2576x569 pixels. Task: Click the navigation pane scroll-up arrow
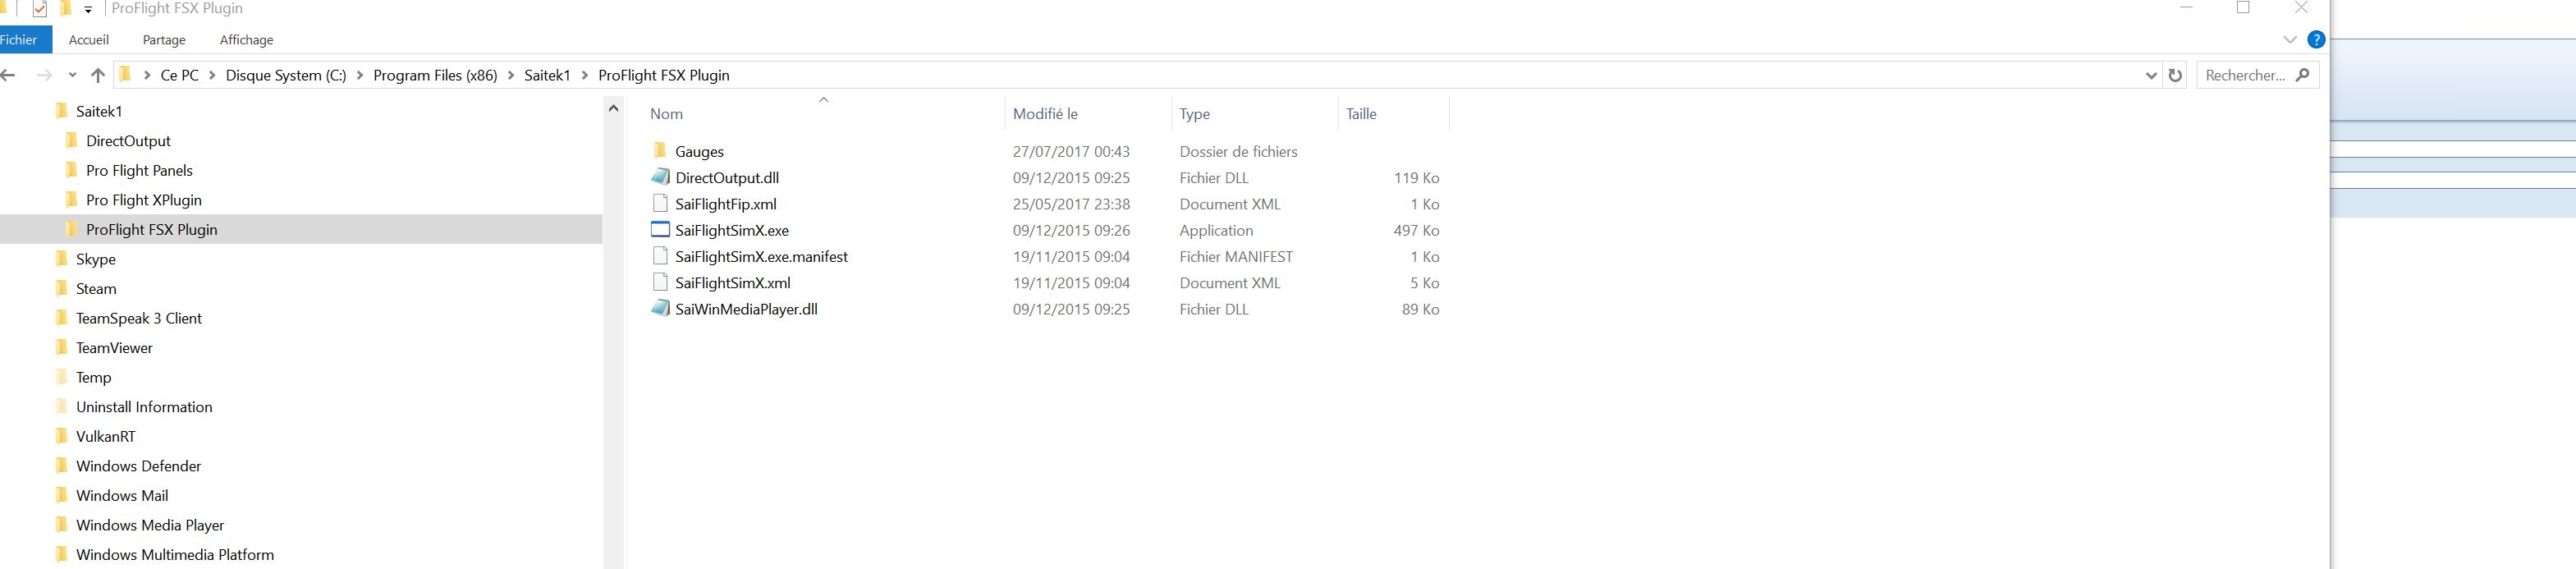pos(613,109)
